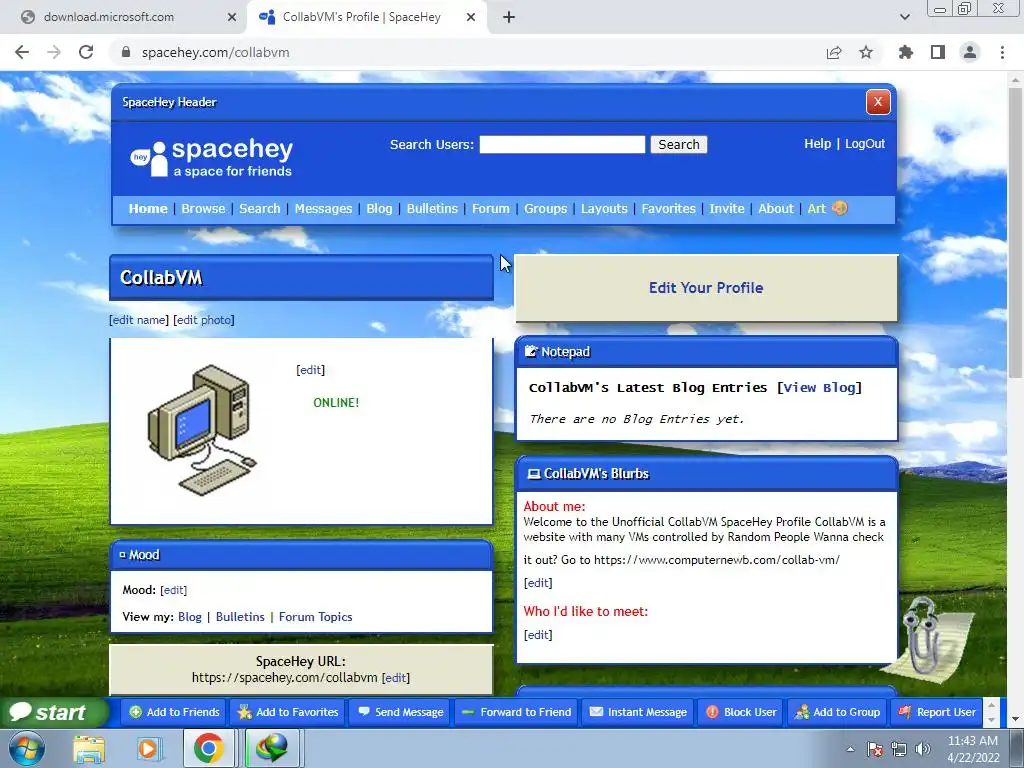The height and width of the screenshot is (768, 1024).
Task: Edit the SpaceHey URL
Action: [396, 678]
